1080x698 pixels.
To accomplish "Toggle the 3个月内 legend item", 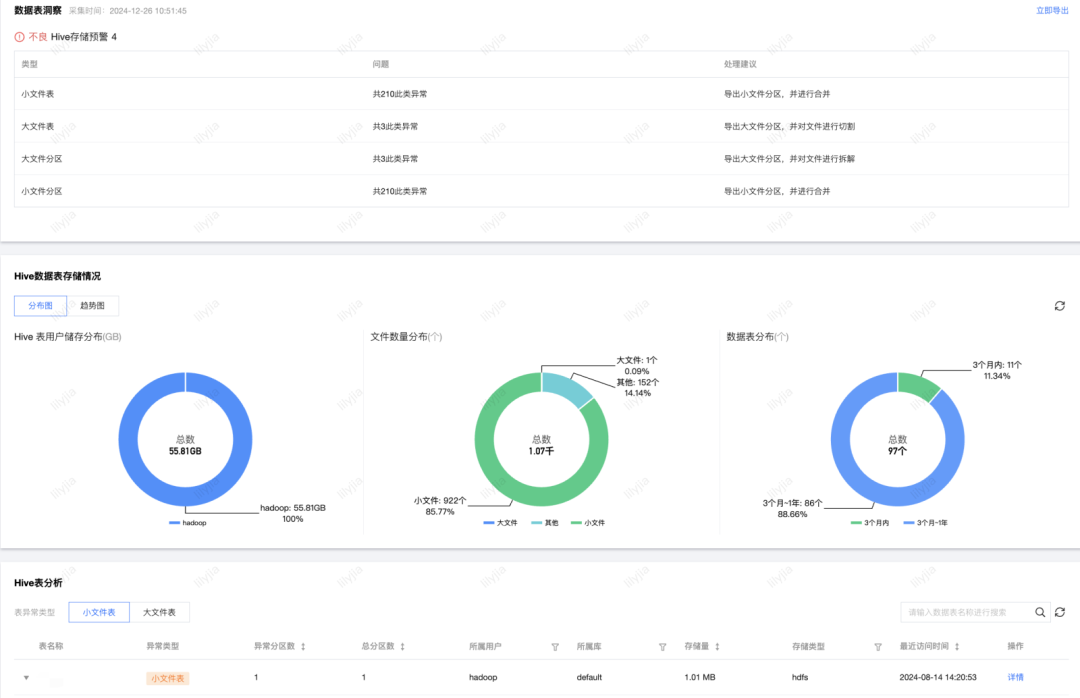I will click(x=870, y=523).
